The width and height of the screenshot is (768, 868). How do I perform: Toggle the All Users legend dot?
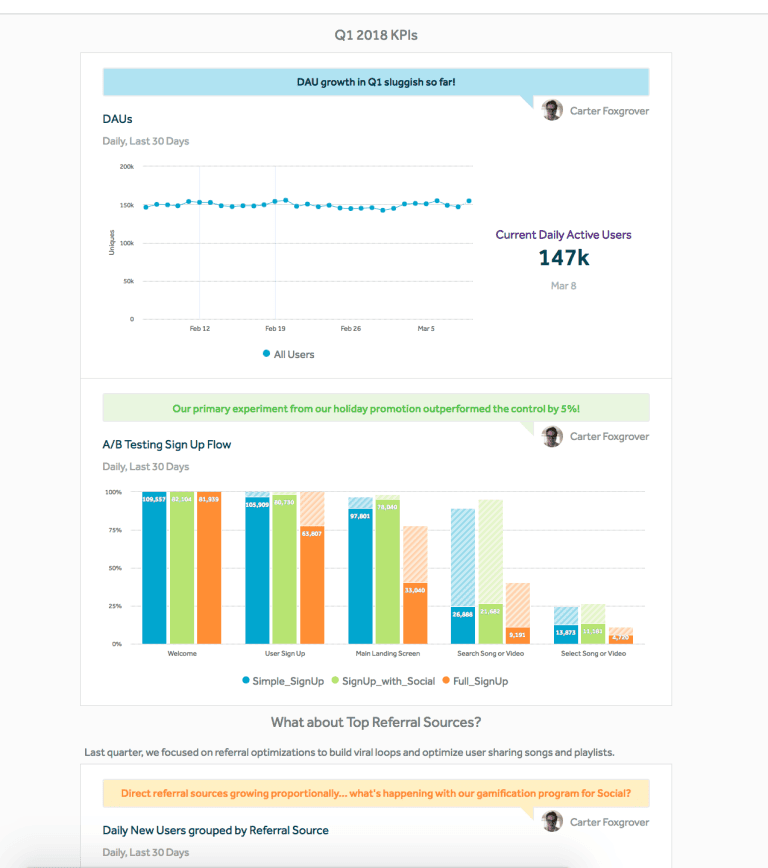click(x=266, y=354)
